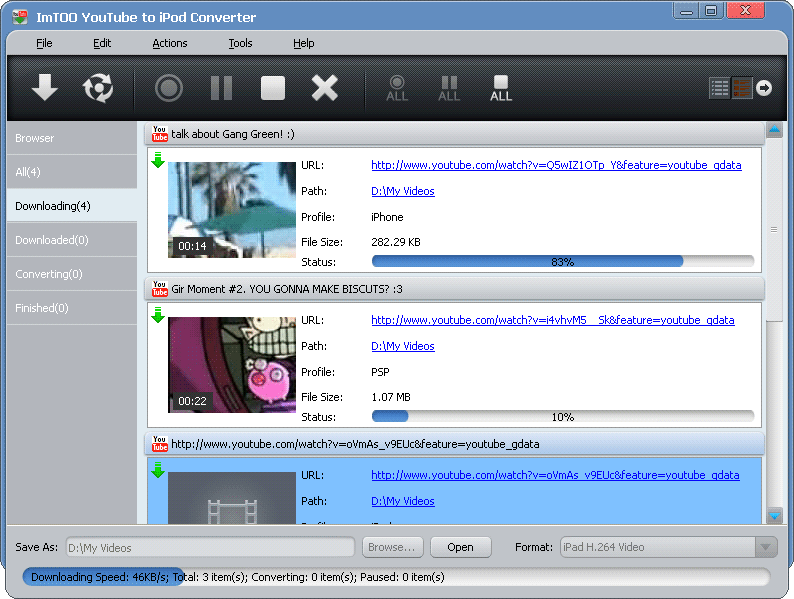The image size is (794, 599).
Task: Click YouTube icon beside Gir Moment #2
Action: click(x=160, y=289)
